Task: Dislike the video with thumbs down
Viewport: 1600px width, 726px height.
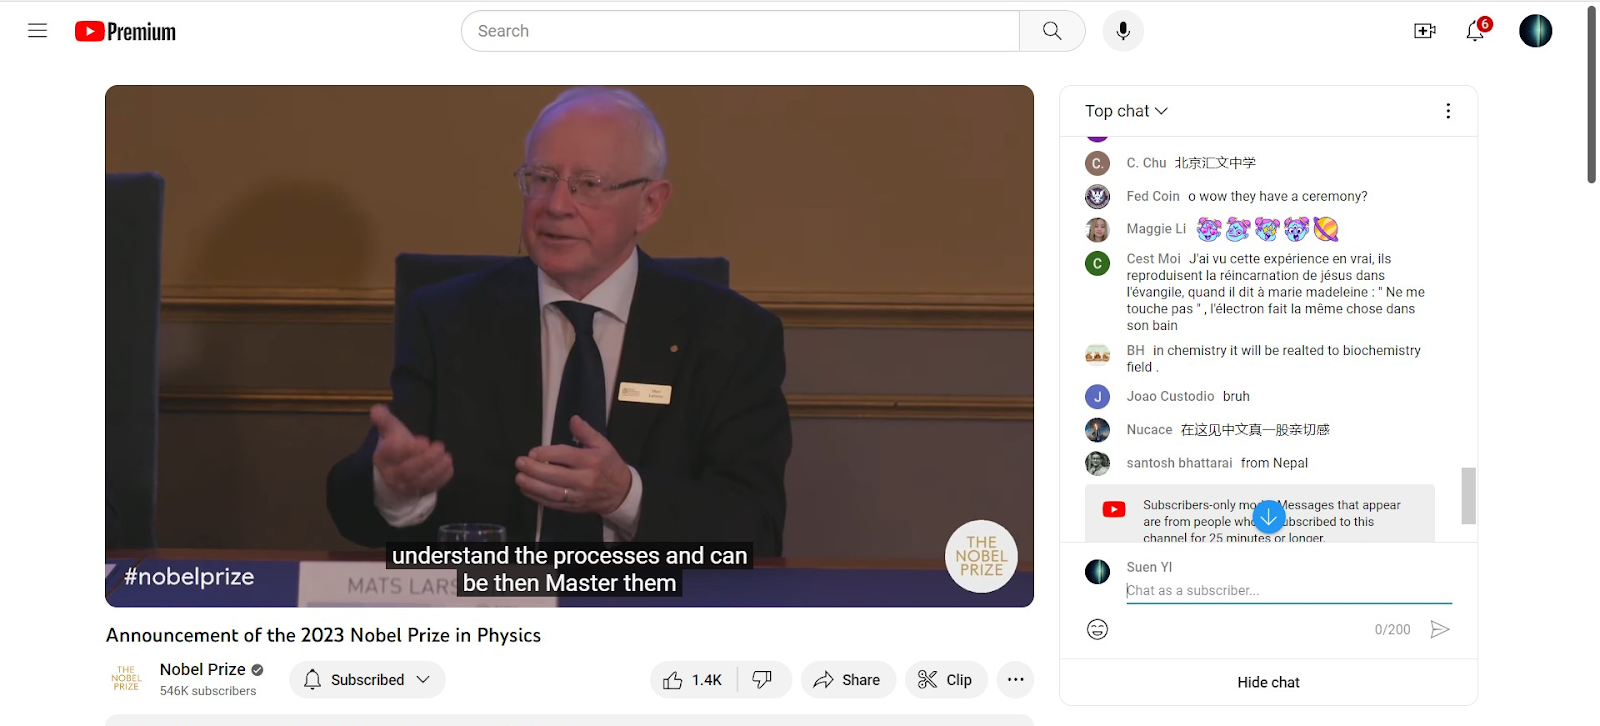Action: point(763,680)
